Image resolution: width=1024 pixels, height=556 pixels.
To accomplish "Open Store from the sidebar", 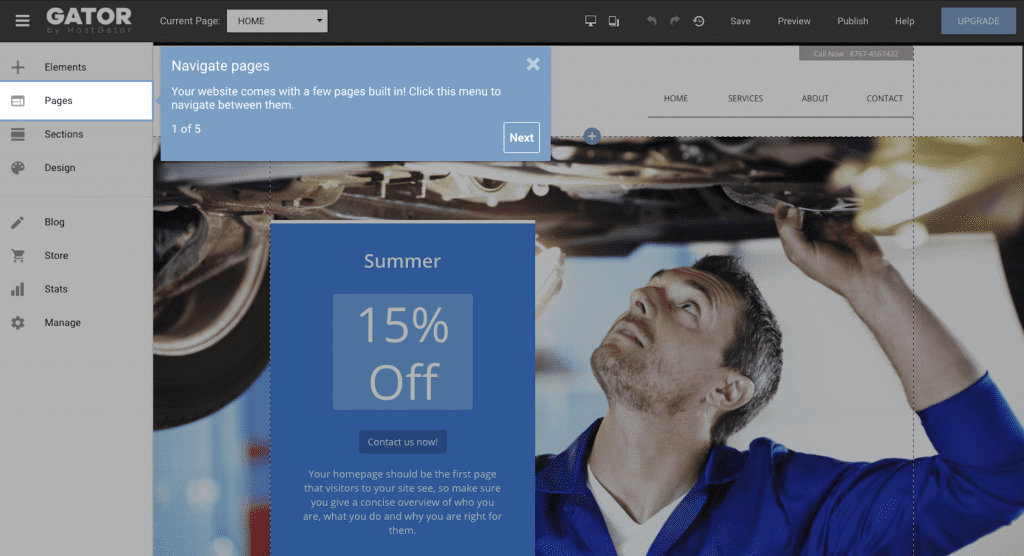I will [x=56, y=256].
